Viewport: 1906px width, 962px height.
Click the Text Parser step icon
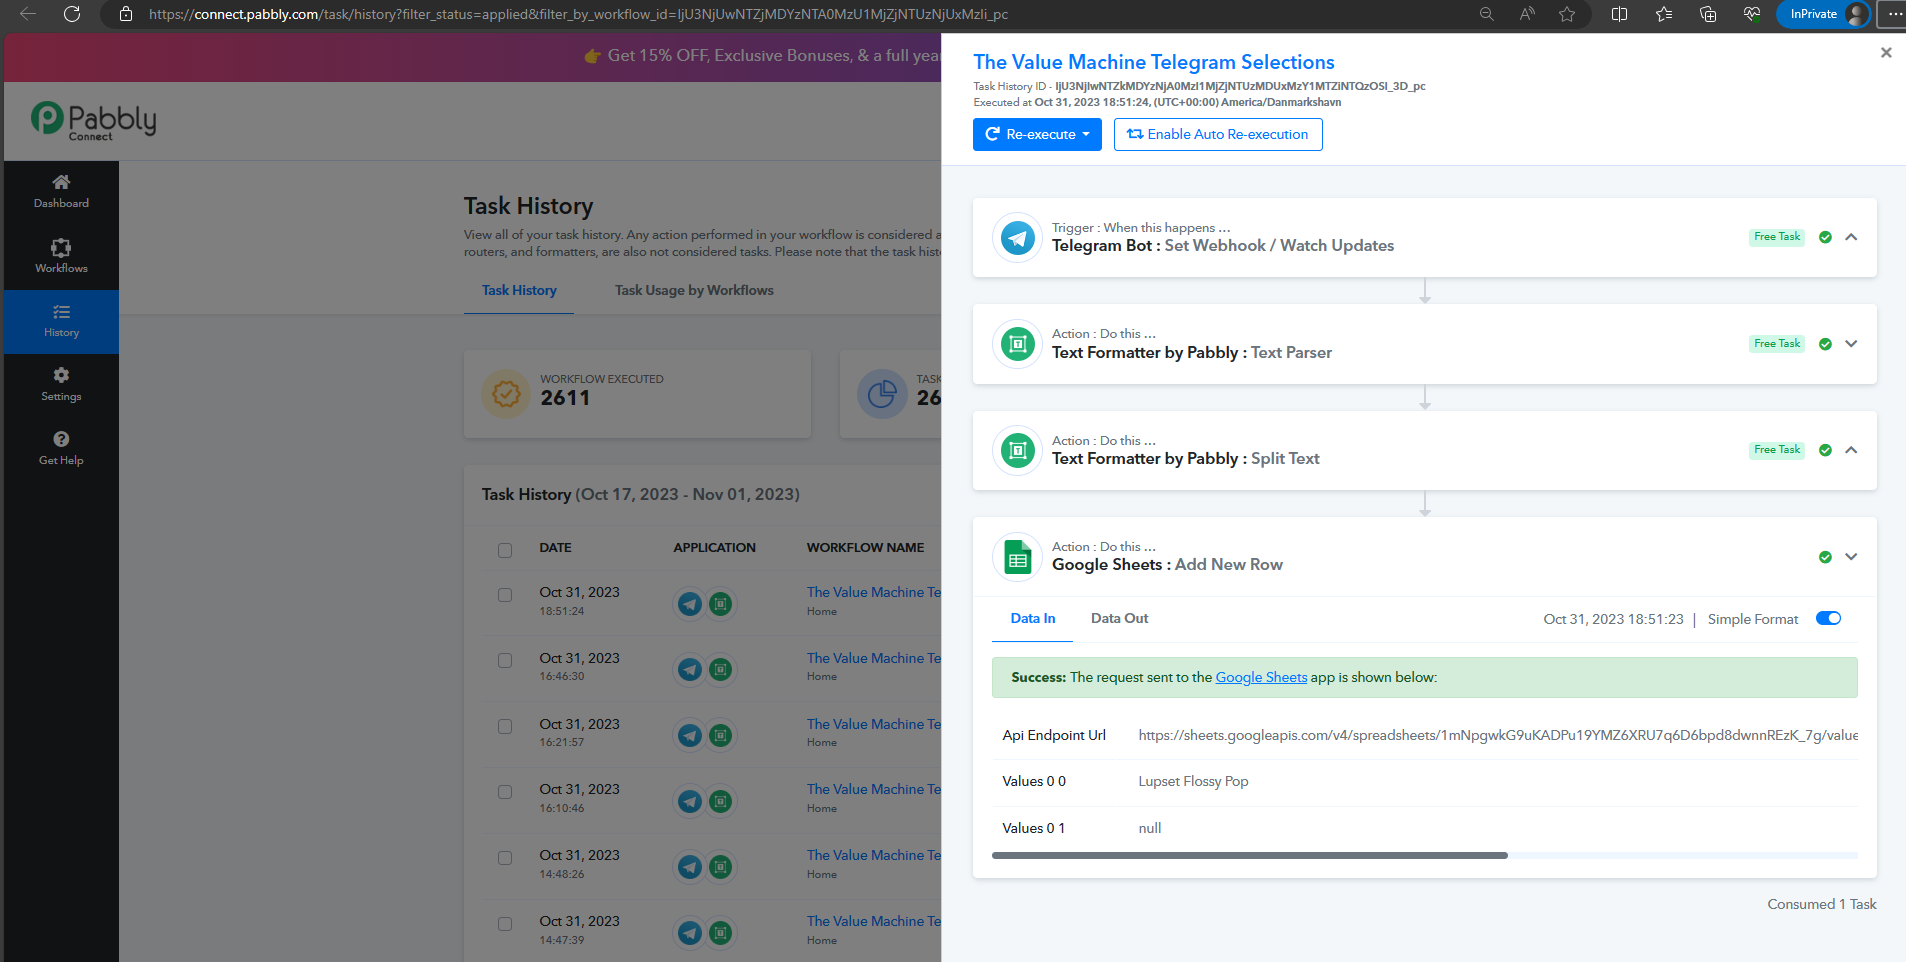pyautogui.click(x=1018, y=344)
